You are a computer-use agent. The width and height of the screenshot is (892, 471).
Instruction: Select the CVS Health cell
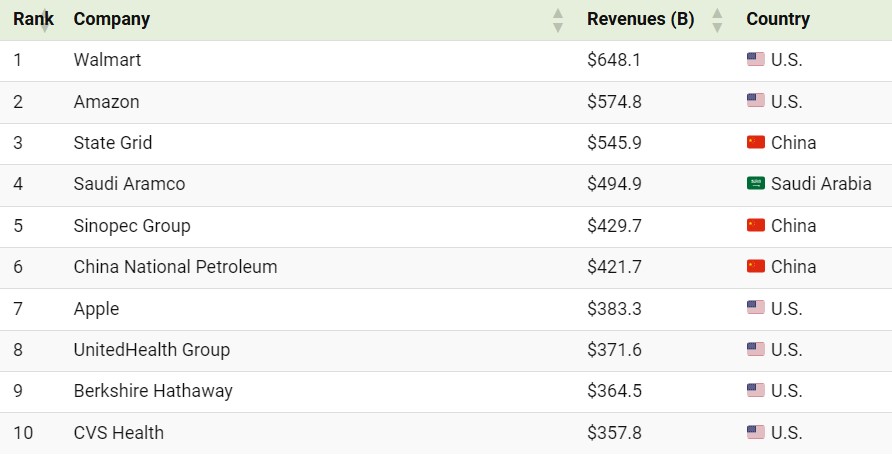(x=118, y=433)
